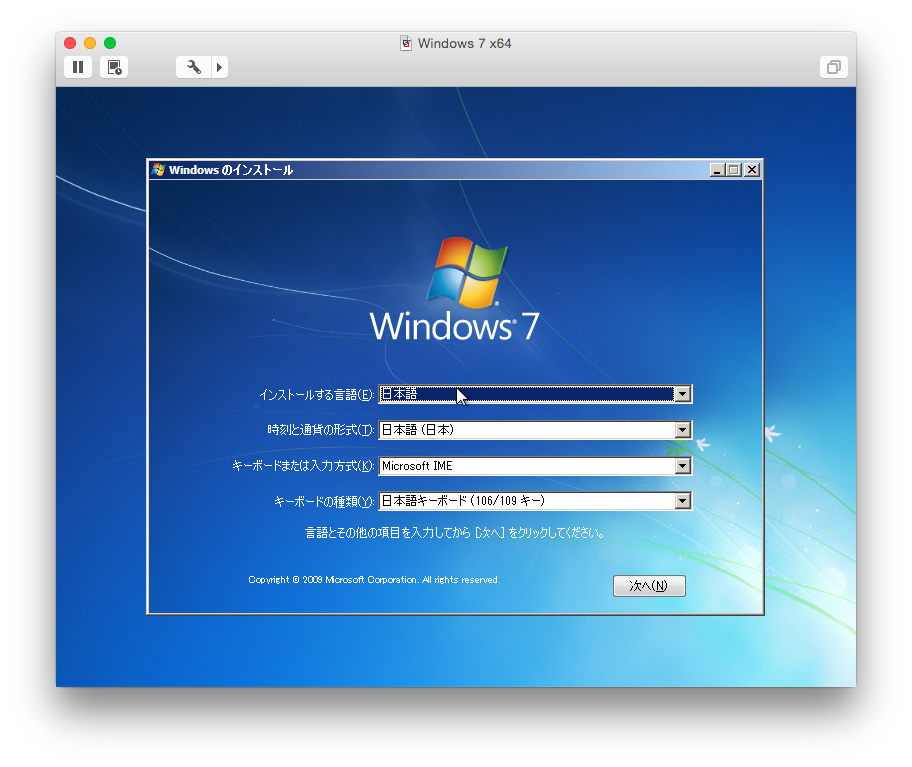The height and width of the screenshot is (767, 912).
Task: Close the VMware window with red button
Action: click(x=70, y=43)
